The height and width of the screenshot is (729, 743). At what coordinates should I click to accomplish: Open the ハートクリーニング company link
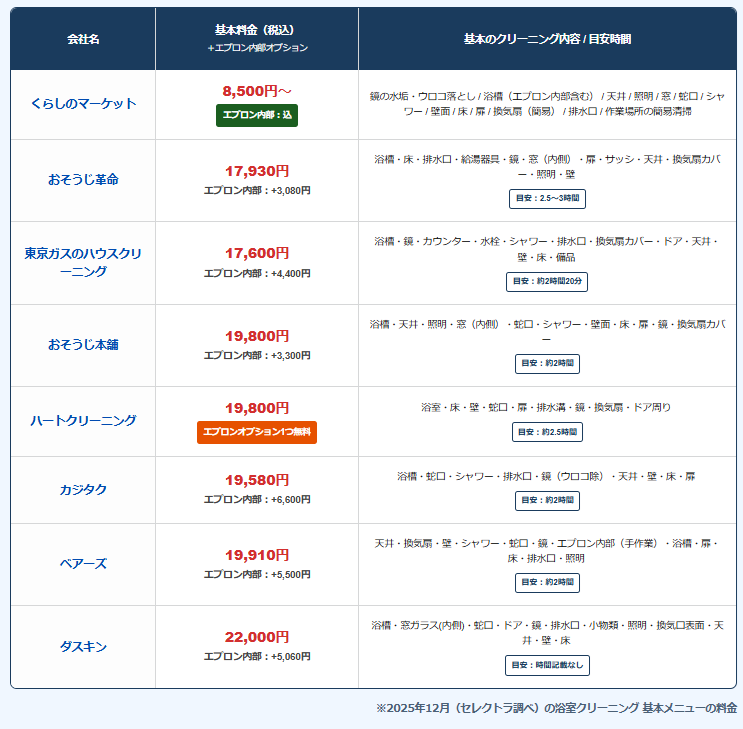pos(83,420)
